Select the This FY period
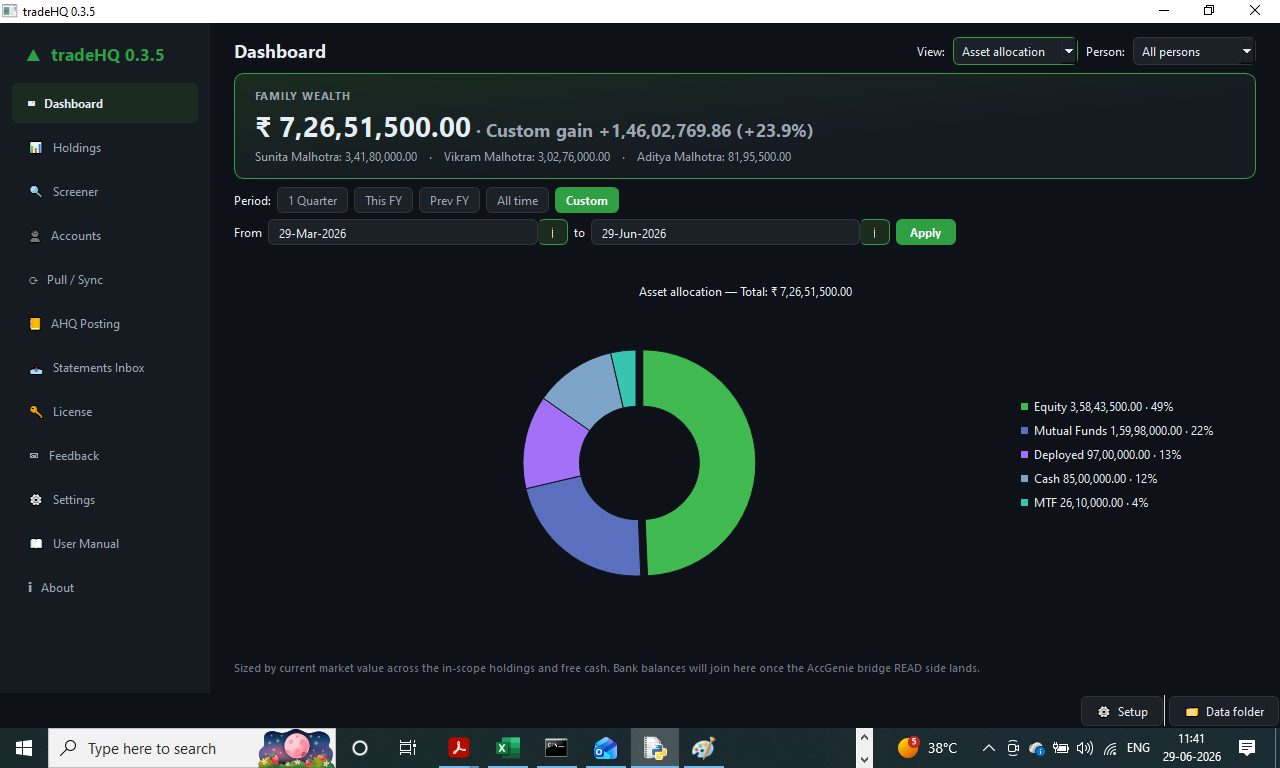The height and width of the screenshot is (768, 1280). [383, 201]
